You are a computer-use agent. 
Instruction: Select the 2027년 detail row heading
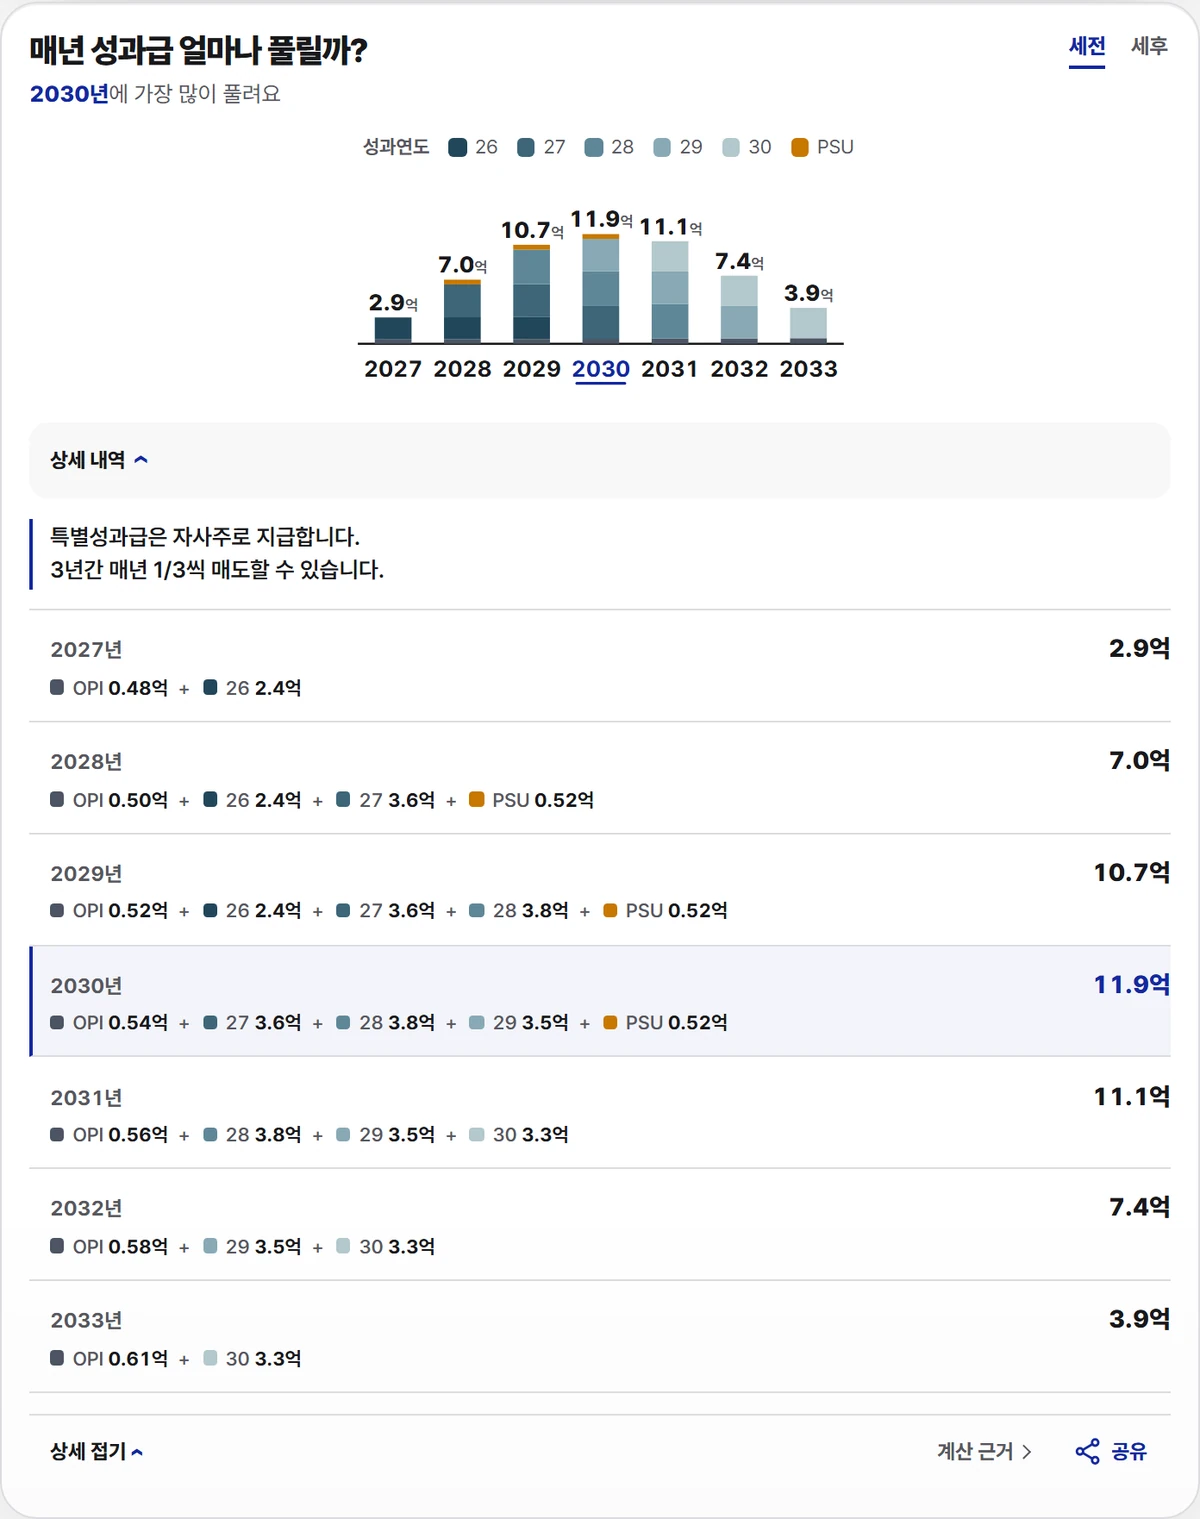point(86,650)
